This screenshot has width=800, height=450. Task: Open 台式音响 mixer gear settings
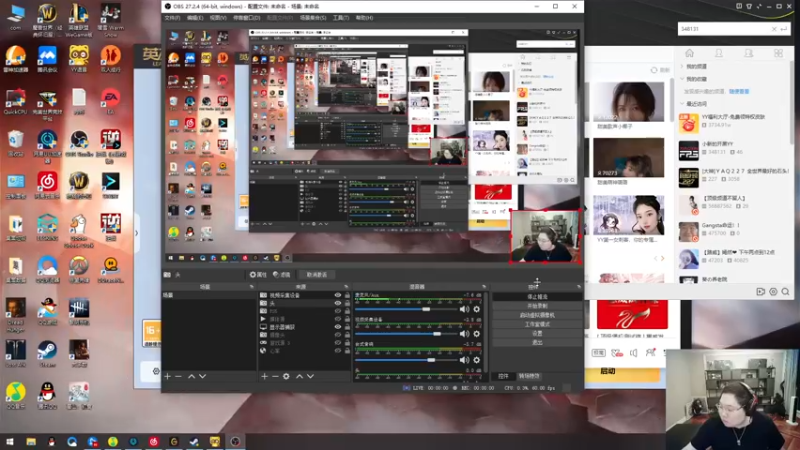tap(477, 360)
